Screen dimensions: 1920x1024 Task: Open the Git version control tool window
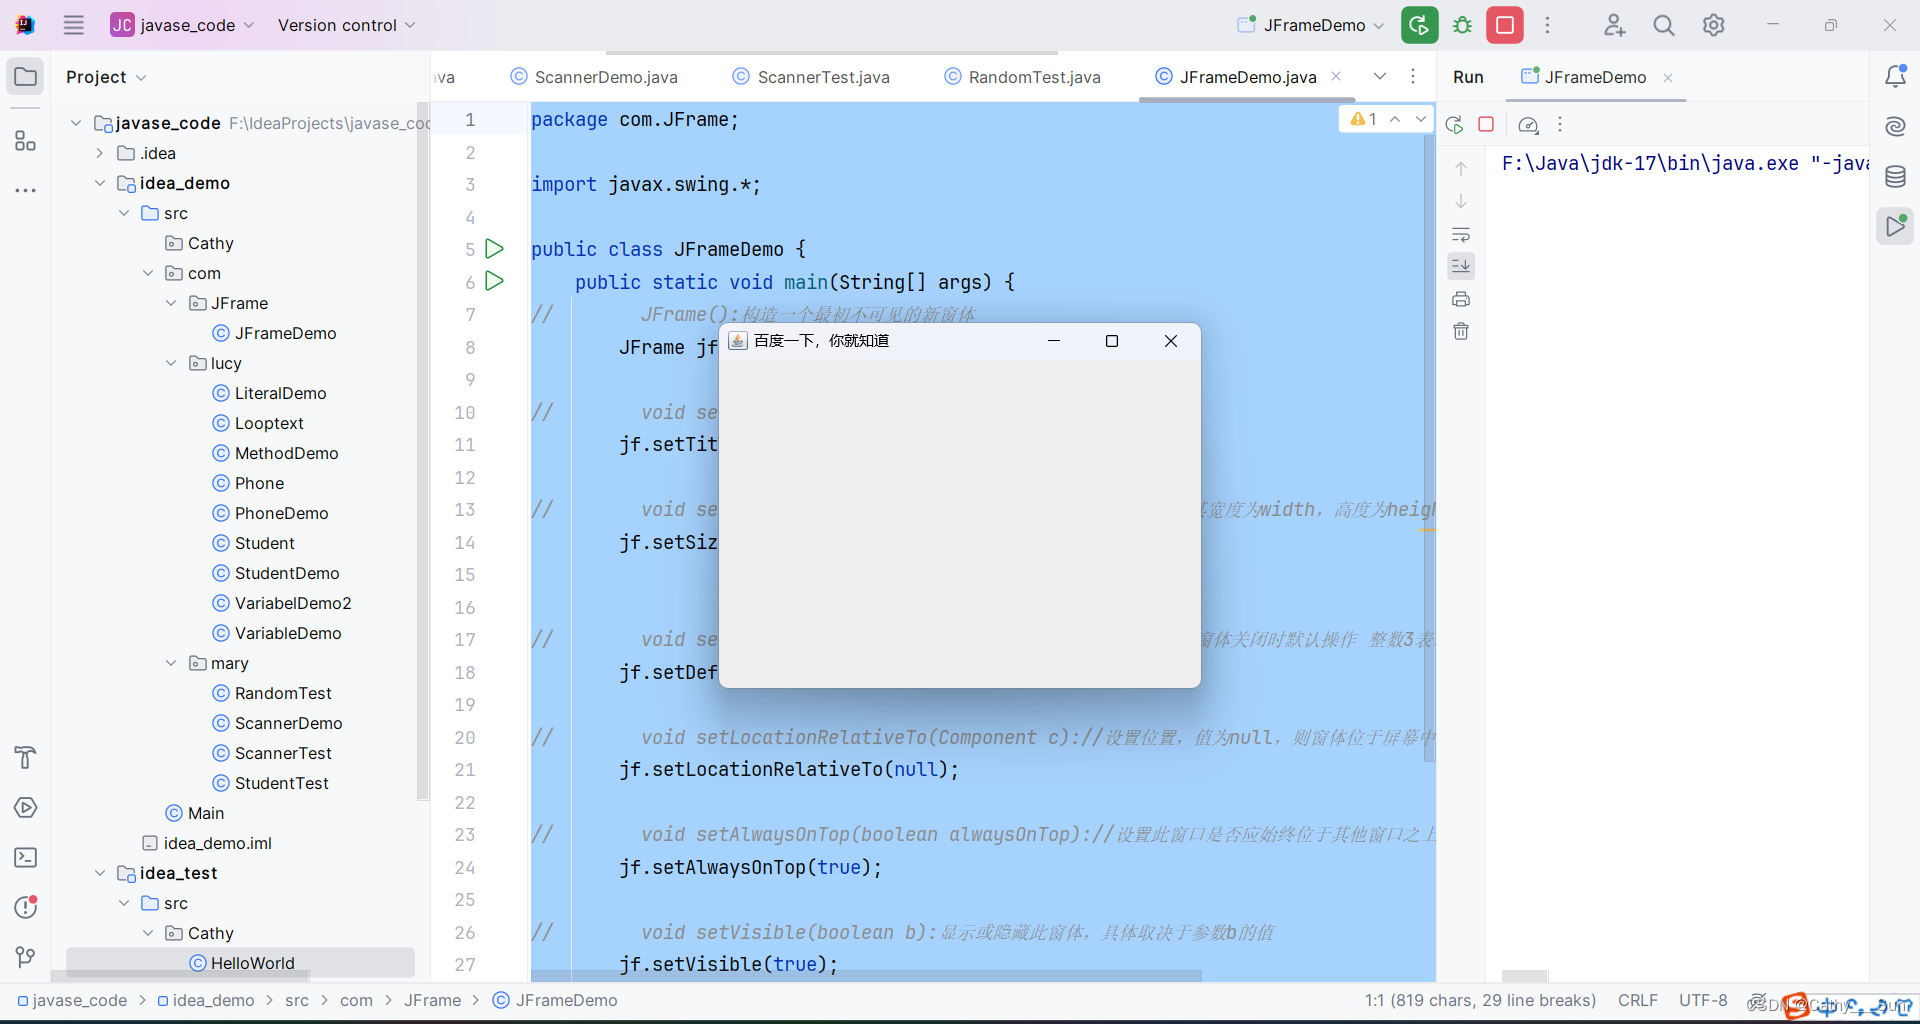26,957
